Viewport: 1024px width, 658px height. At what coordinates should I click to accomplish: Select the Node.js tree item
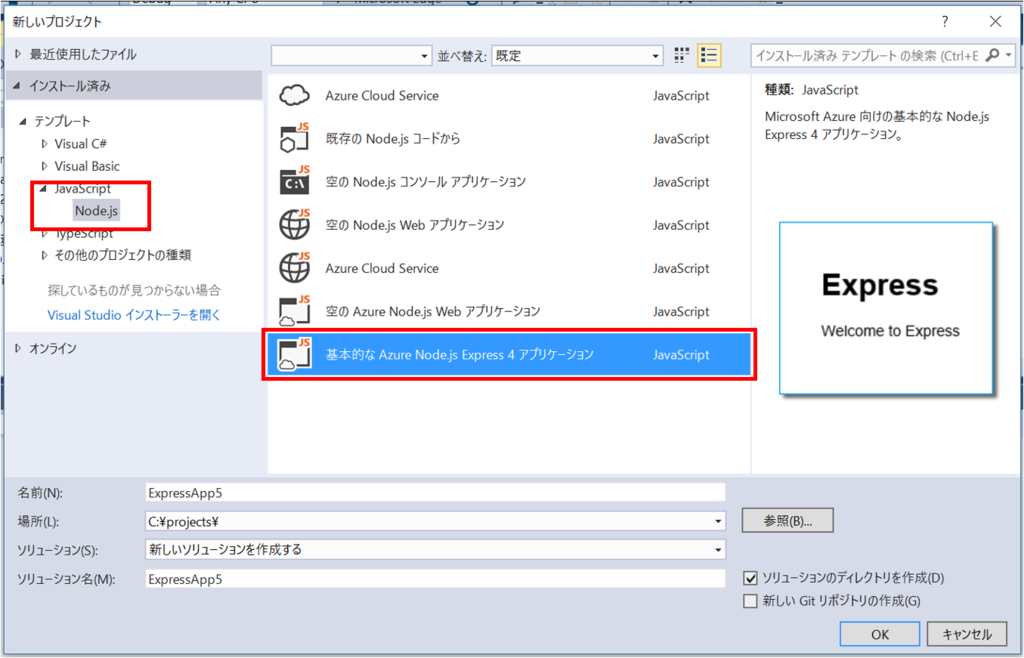[x=96, y=211]
